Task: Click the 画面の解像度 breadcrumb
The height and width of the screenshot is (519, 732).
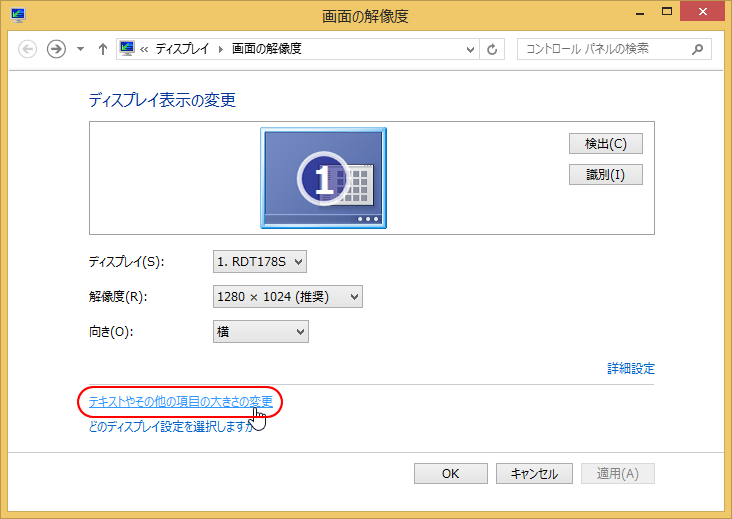Action: [267, 49]
